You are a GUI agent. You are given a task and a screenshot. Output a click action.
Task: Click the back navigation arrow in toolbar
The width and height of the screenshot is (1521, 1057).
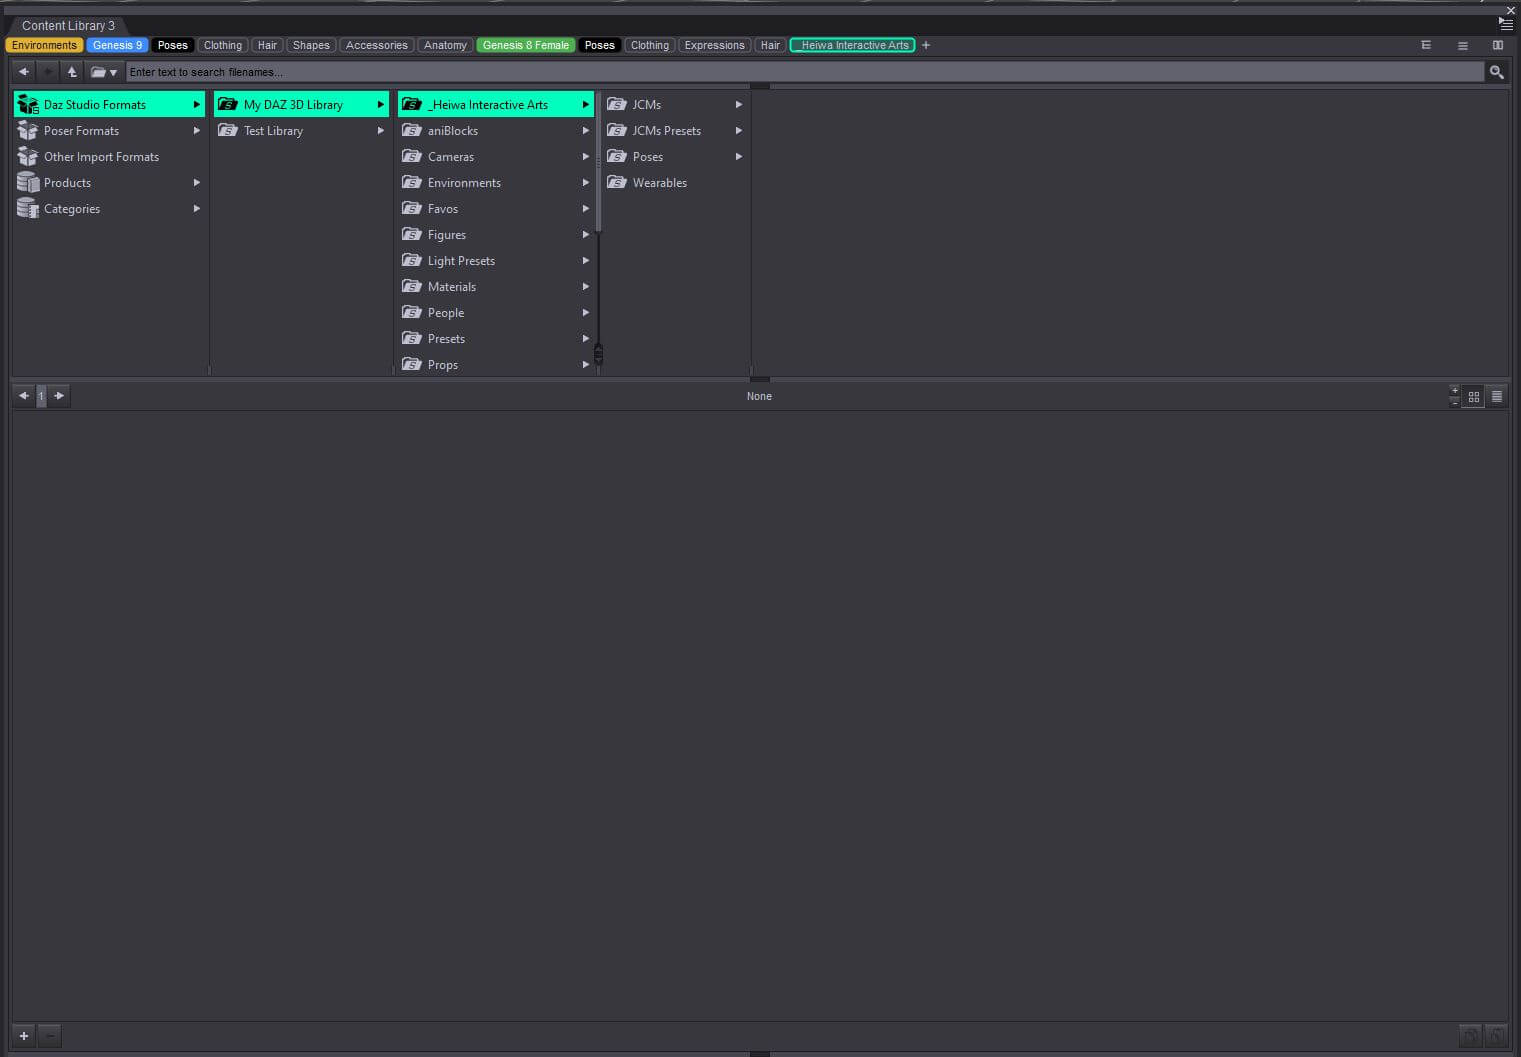pyautogui.click(x=24, y=72)
